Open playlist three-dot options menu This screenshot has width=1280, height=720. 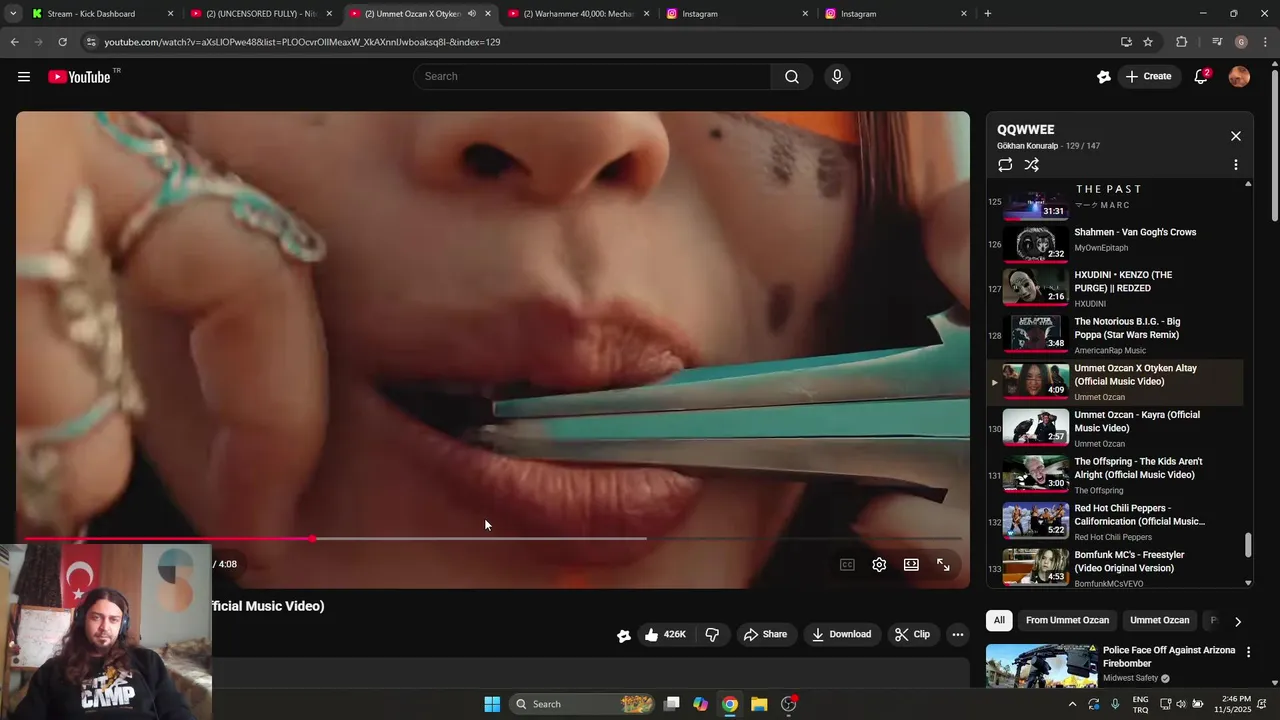1236,165
